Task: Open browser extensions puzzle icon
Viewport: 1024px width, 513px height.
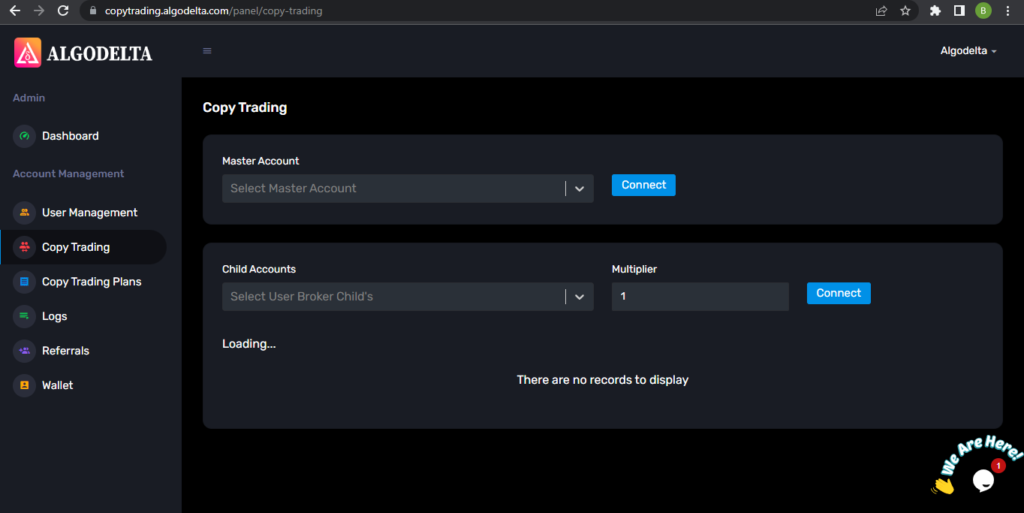Action: 935,10
